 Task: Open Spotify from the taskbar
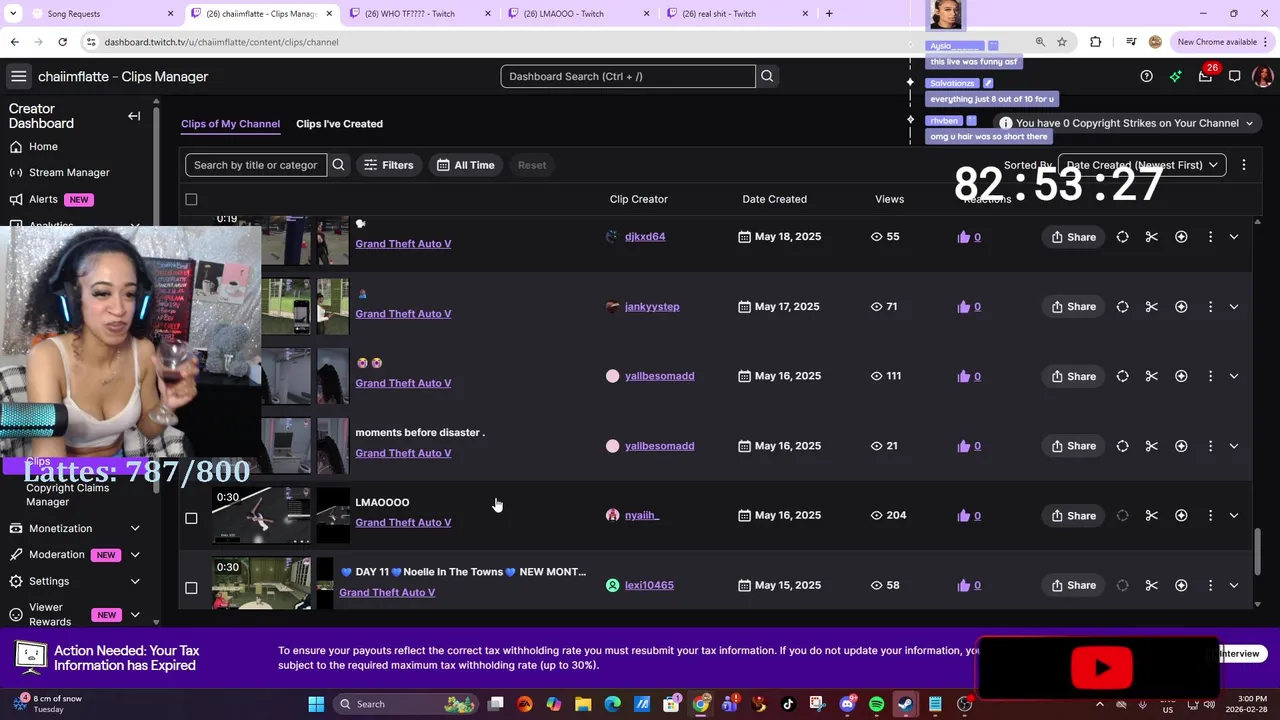pyautogui.click(x=876, y=704)
